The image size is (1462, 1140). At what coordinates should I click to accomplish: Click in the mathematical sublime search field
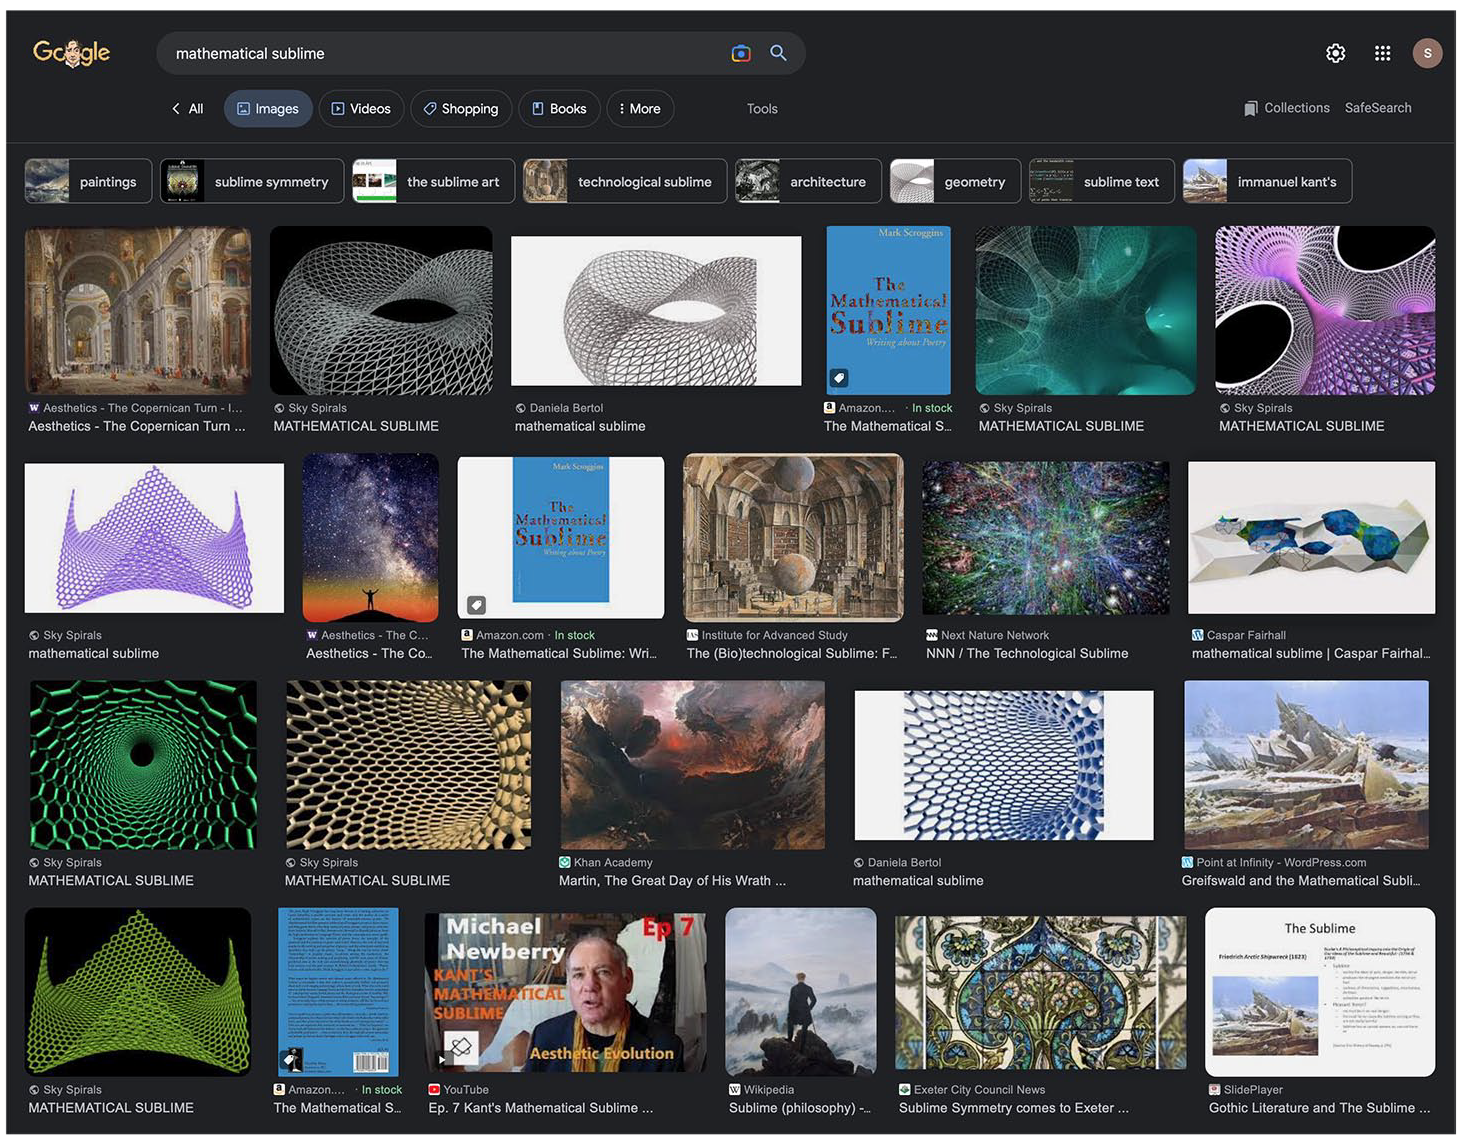[445, 53]
